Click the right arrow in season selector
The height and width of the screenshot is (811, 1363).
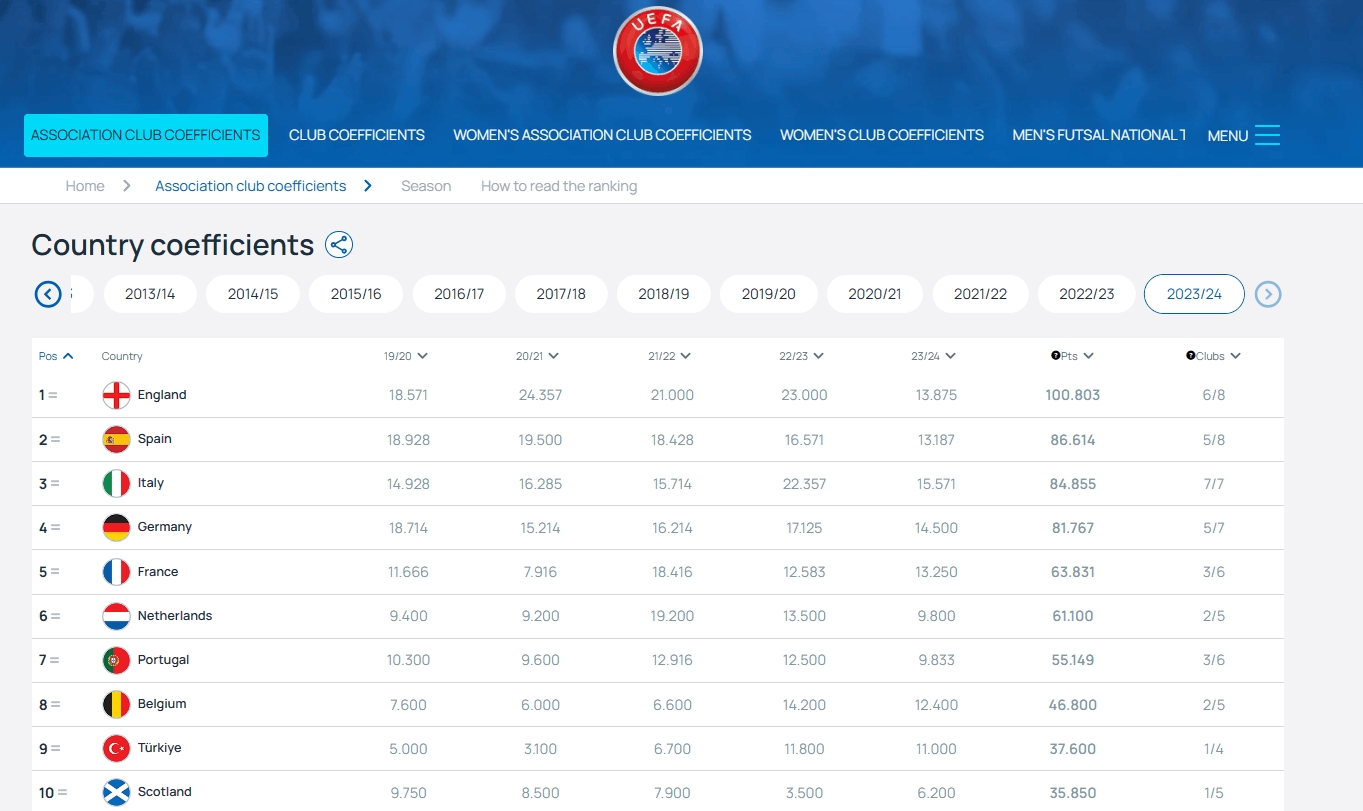coord(1268,294)
